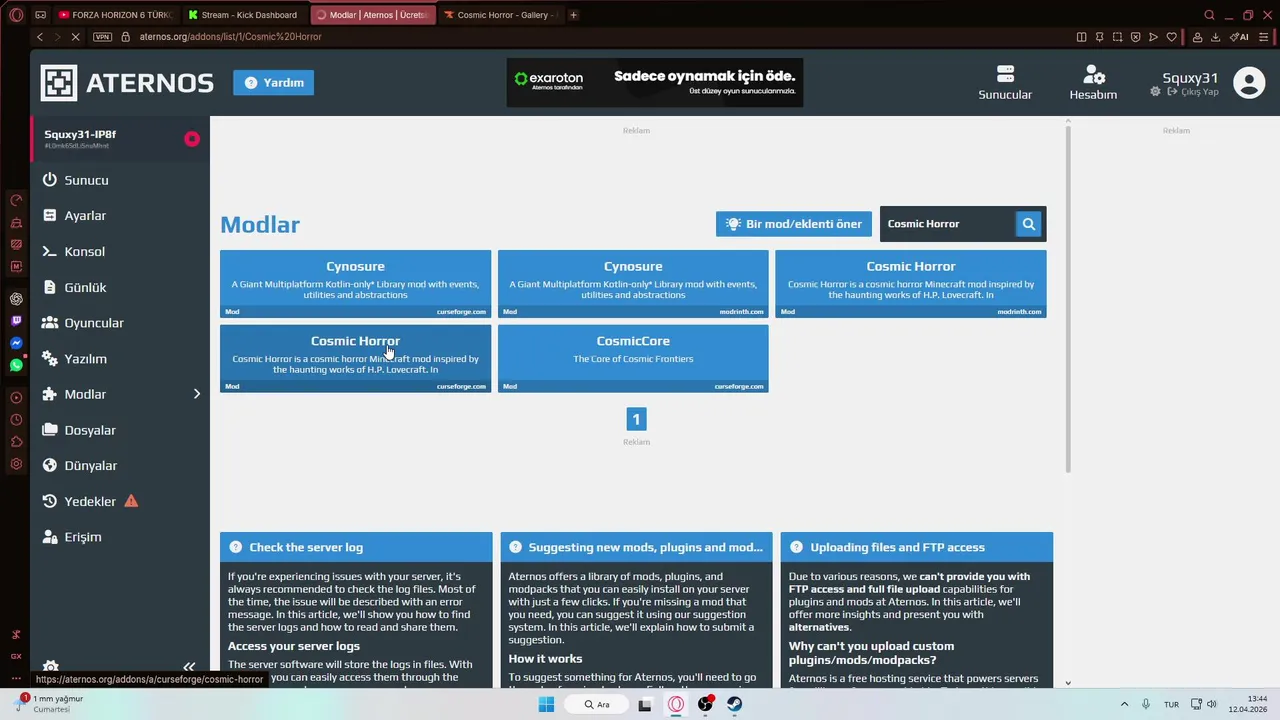Click pagination page 1 button
The width and height of the screenshot is (1280, 720).
(636, 420)
